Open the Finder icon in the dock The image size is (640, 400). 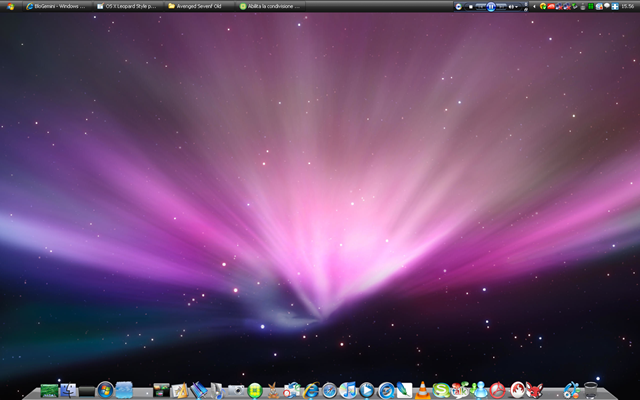[x=69, y=390]
